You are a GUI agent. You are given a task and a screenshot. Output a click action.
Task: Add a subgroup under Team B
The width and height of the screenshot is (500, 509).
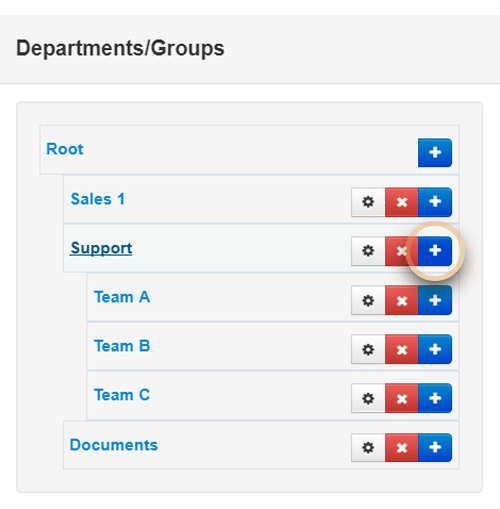(435, 349)
